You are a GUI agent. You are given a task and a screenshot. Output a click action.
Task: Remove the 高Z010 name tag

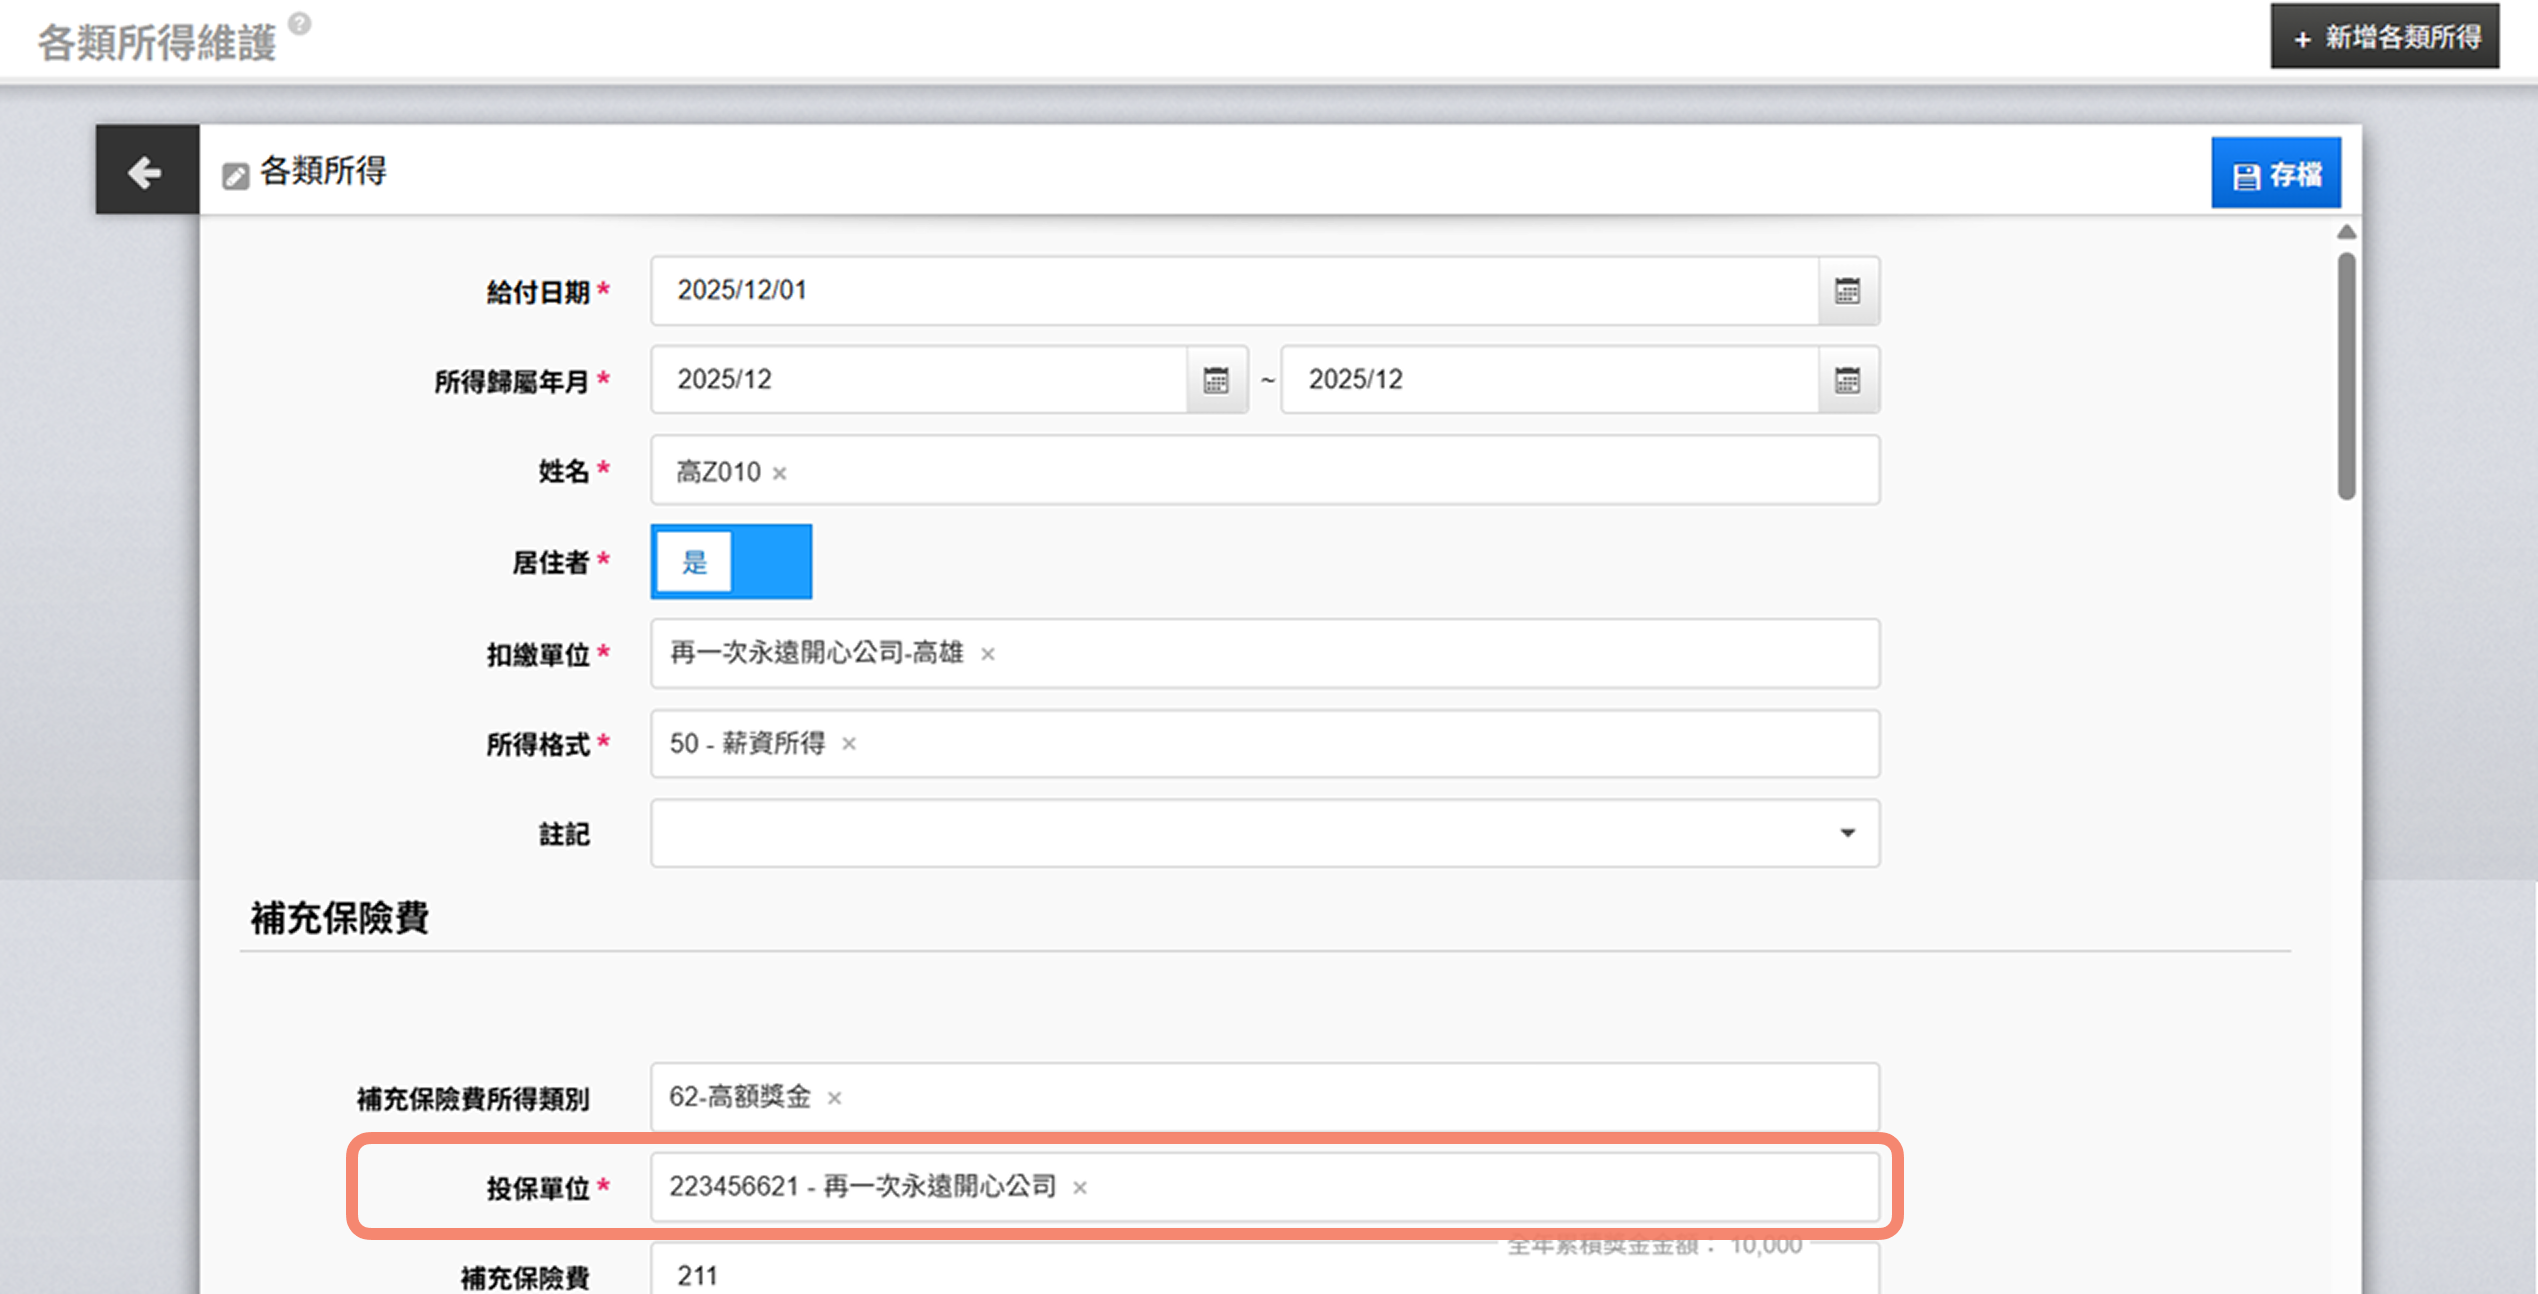[x=780, y=473]
